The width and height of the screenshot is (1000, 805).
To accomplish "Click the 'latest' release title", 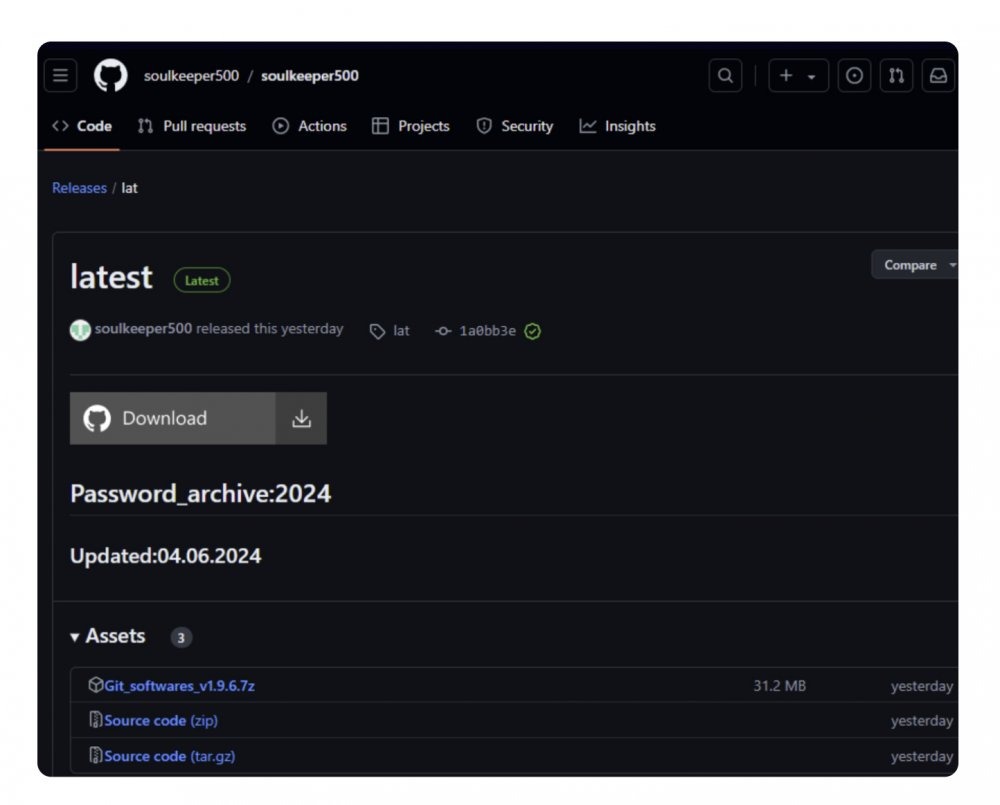I will [x=112, y=277].
